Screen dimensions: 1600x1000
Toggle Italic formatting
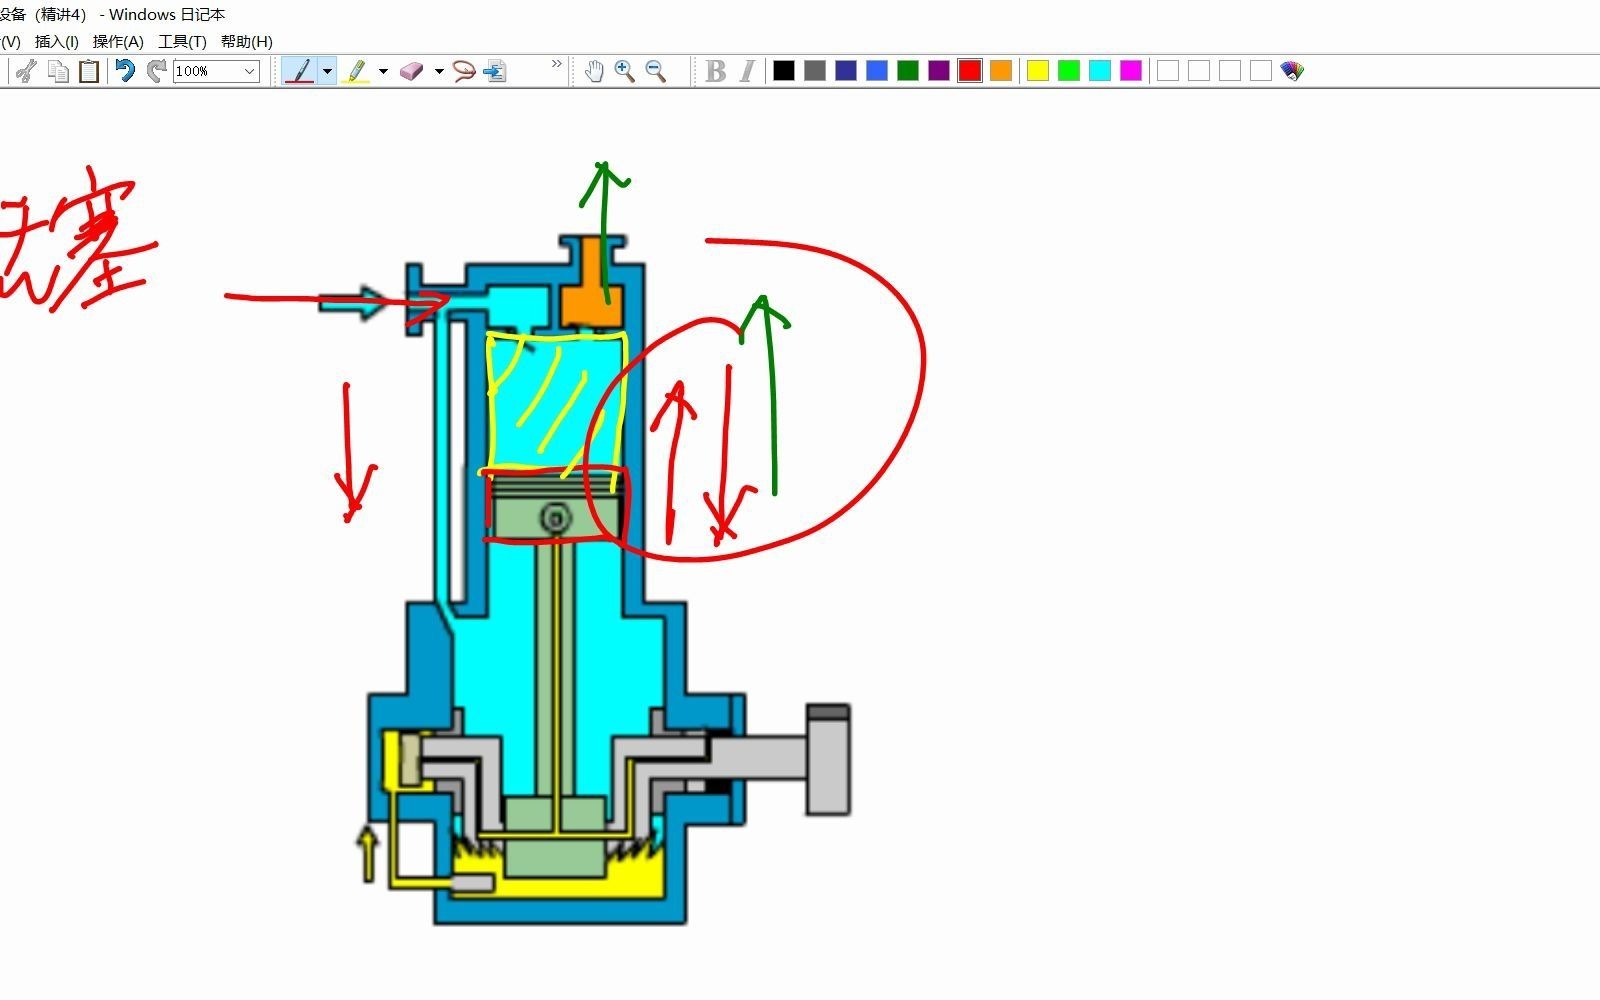coord(746,71)
